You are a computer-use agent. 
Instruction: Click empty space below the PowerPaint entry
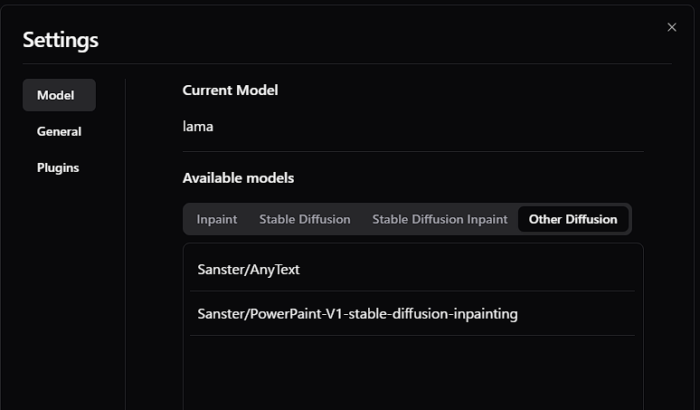(412, 375)
